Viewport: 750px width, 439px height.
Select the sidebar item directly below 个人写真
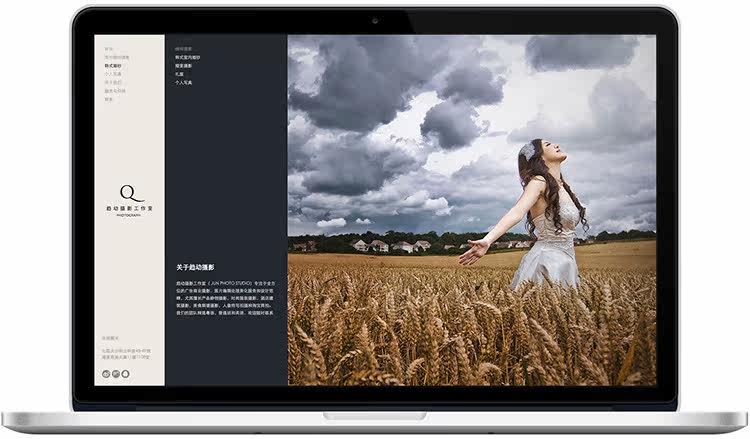[113, 83]
